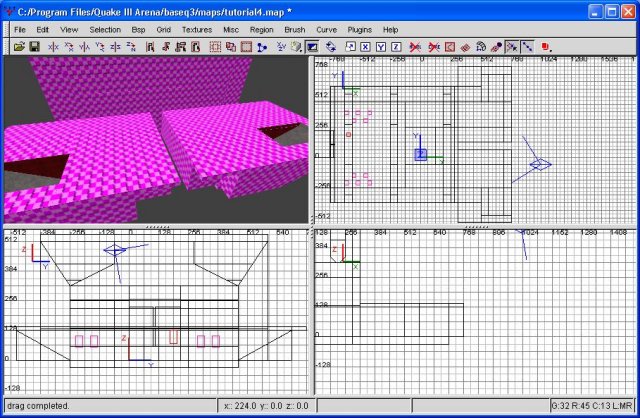The width and height of the screenshot is (640, 418).
Task: Activate the Clipper tool icon
Action: [262, 47]
